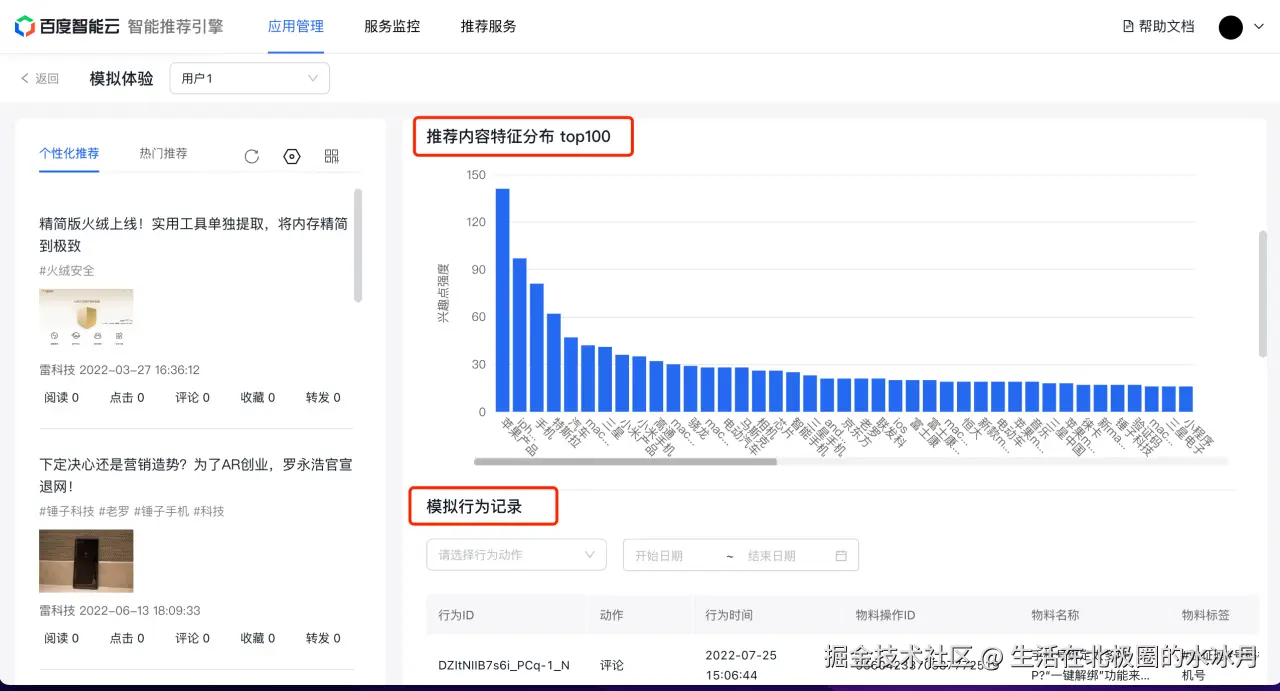This screenshot has width=1280, height=691.
Task: Open the 用户1 user dropdown
Action: 250,78
